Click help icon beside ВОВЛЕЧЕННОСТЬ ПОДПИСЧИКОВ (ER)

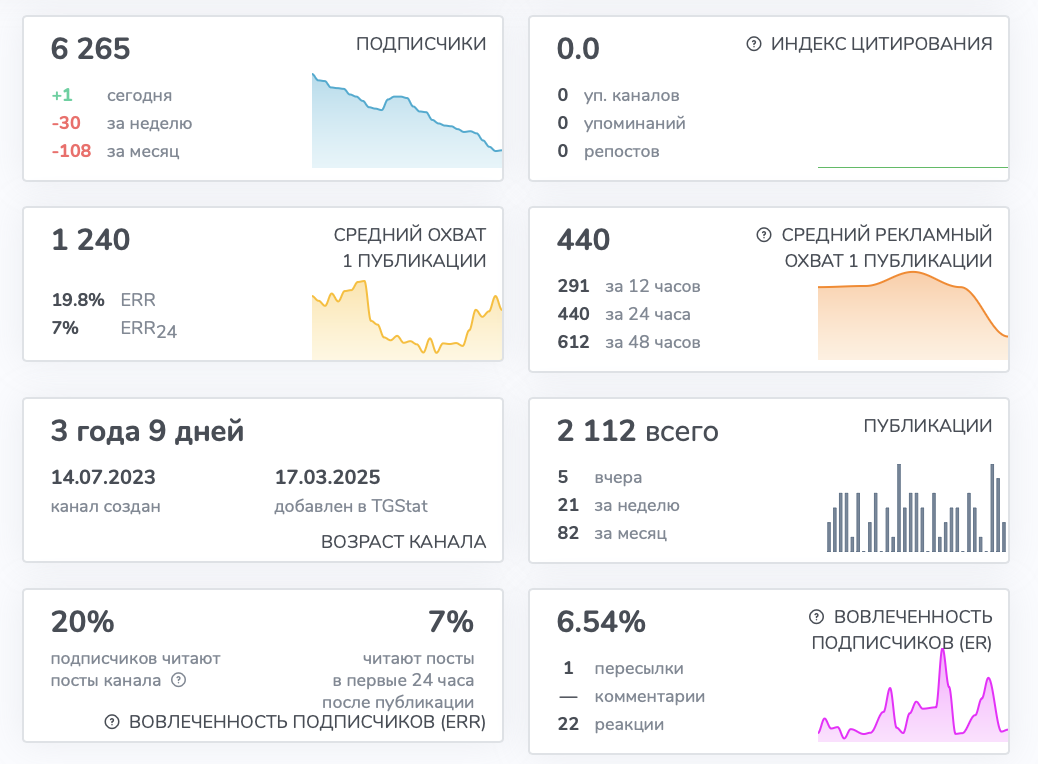tap(816, 616)
